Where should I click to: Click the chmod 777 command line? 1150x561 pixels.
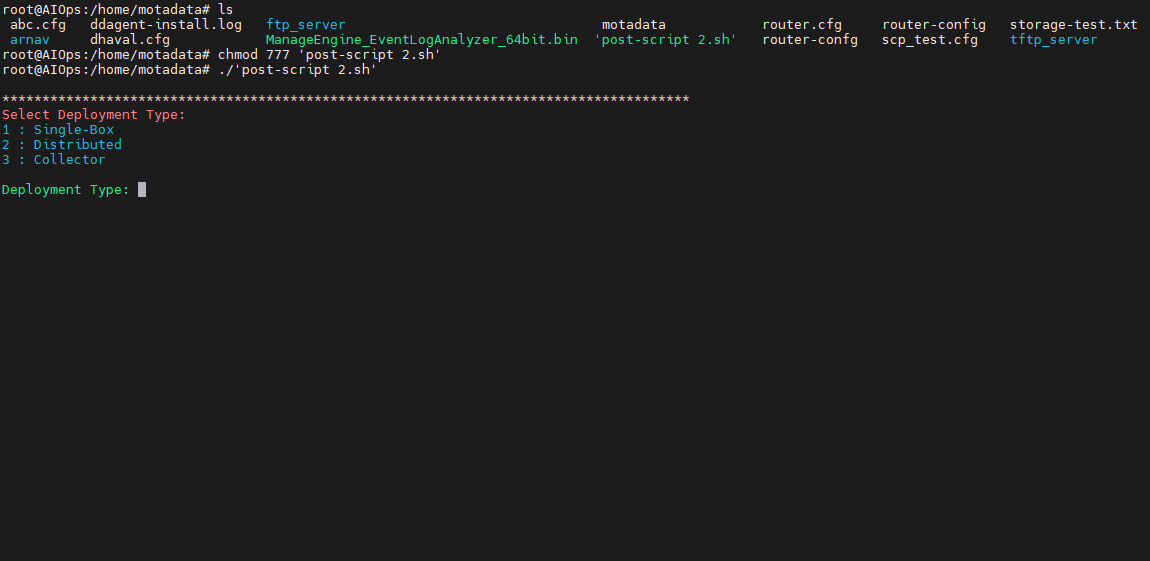point(221,55)
